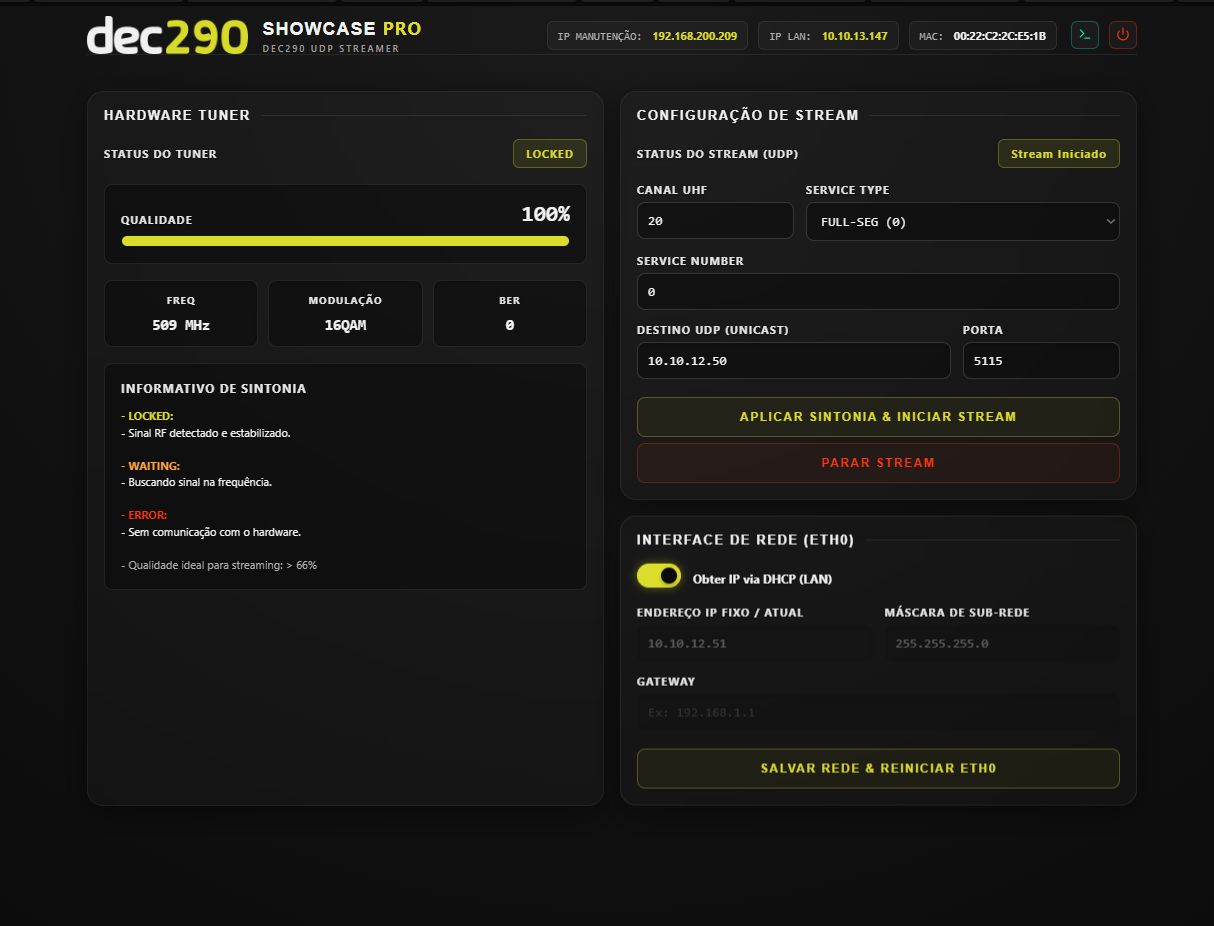Click the Modulação 16QAM card
1214x926 pixels.
coord(345,314)
